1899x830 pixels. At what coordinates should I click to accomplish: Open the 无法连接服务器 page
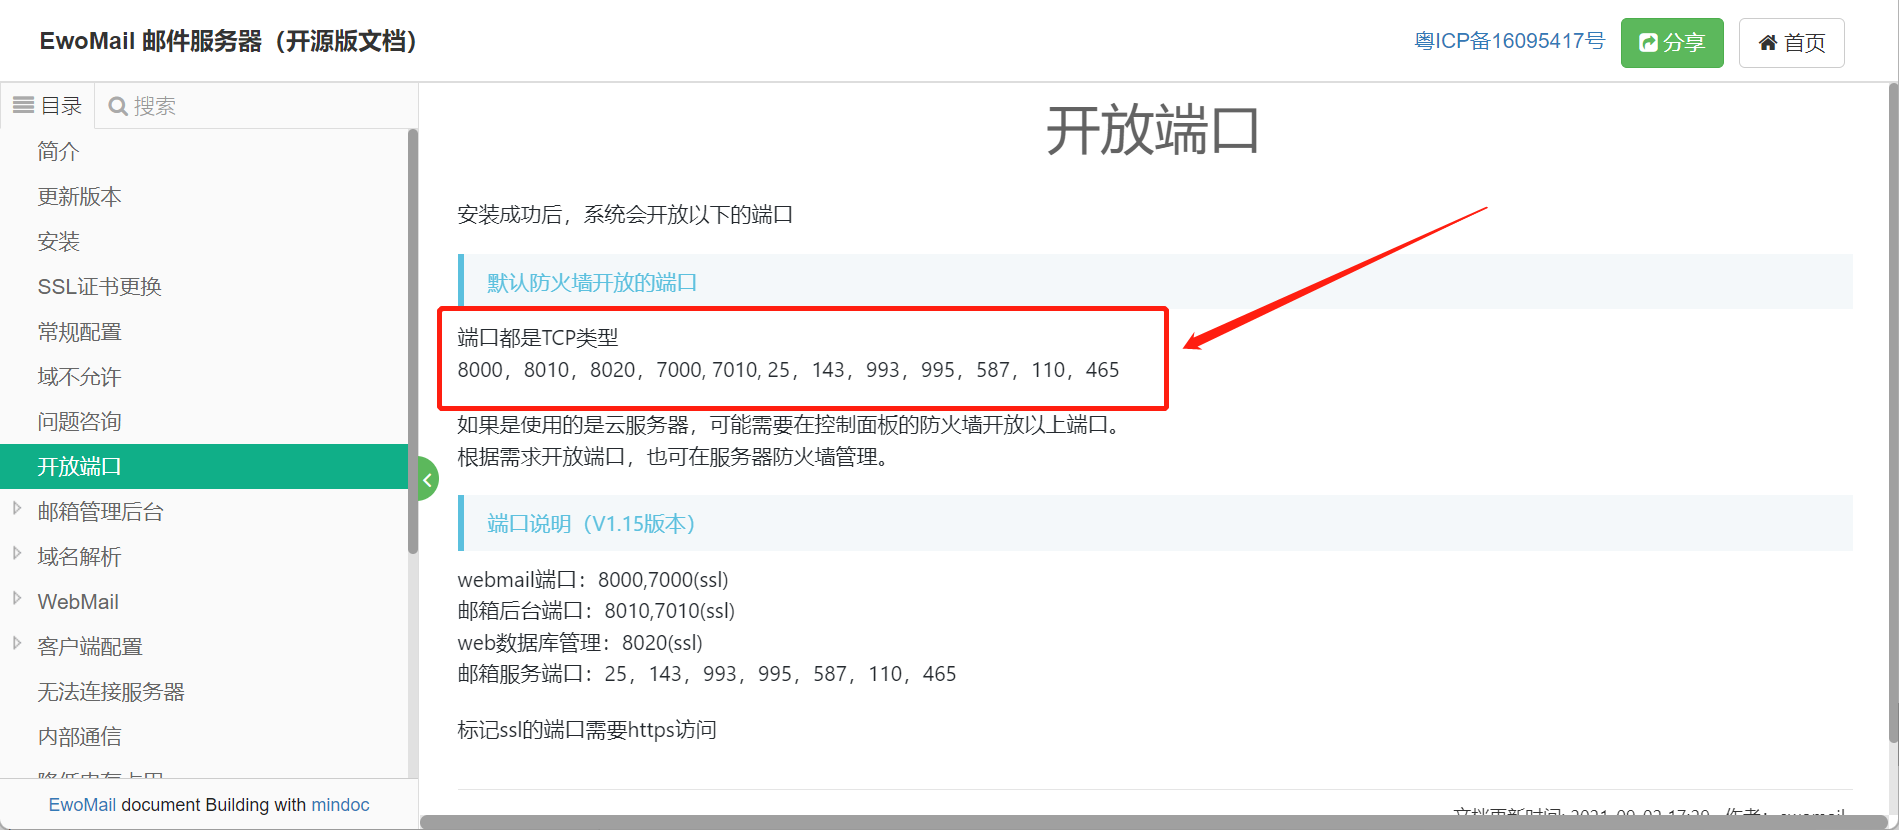click(111, 692)
